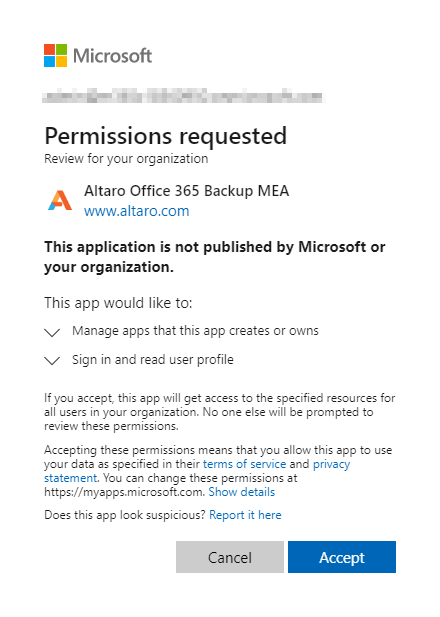
Task: Click the This app would like to label
Action: pos(118,303)
